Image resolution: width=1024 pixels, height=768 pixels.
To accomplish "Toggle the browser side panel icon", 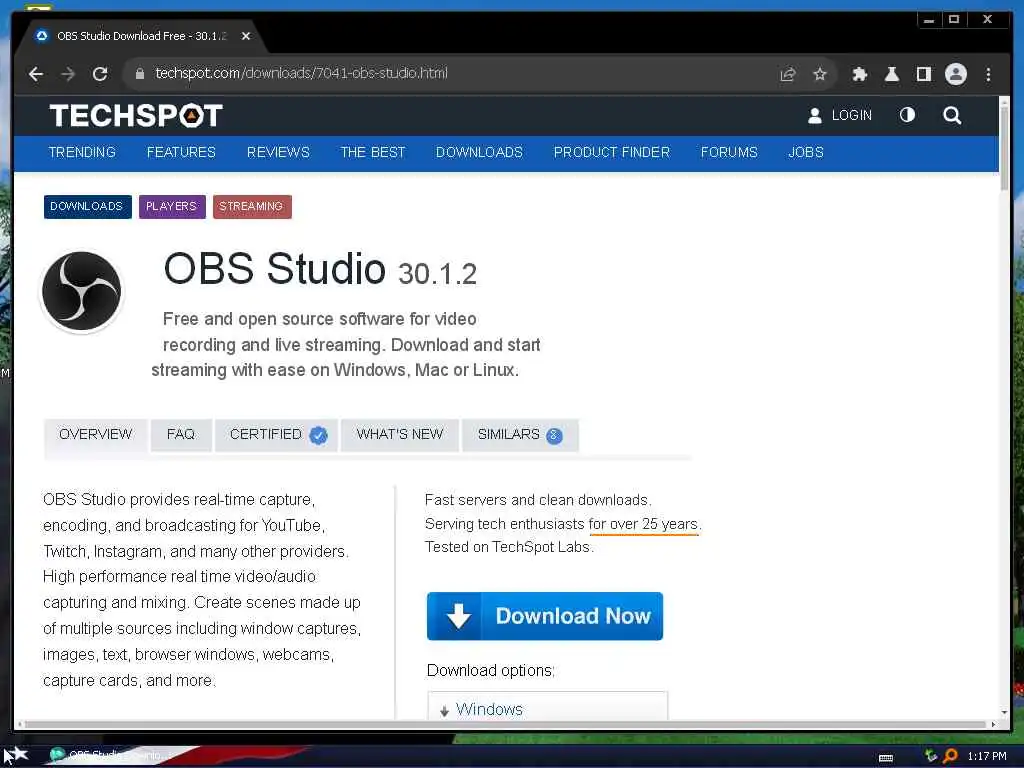I will coord(923,74).
